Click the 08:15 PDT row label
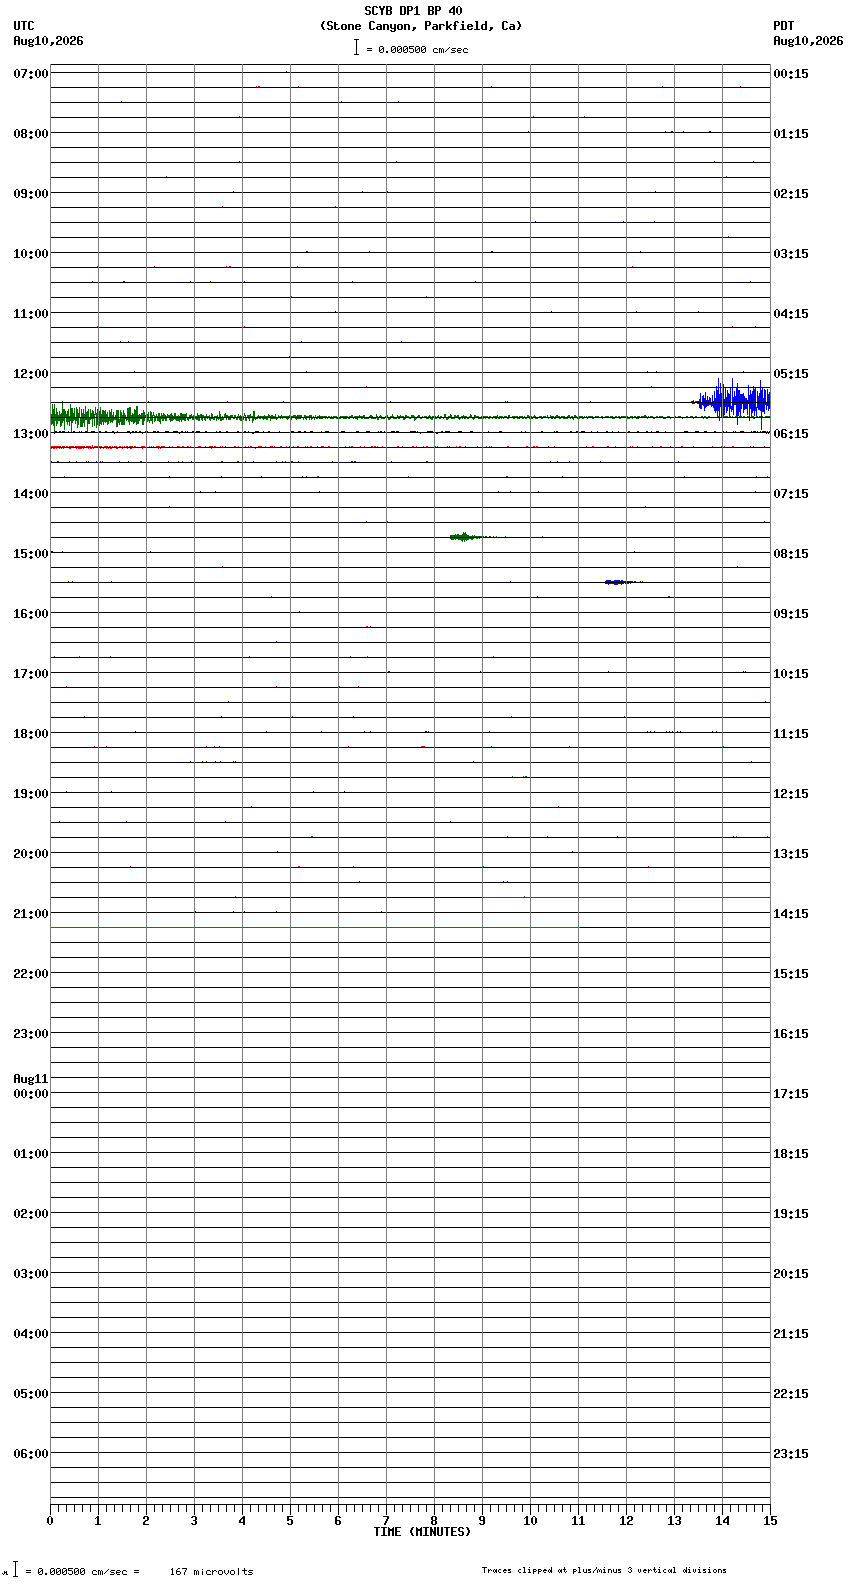850x1584 pixels. click(x=791, y=554)
